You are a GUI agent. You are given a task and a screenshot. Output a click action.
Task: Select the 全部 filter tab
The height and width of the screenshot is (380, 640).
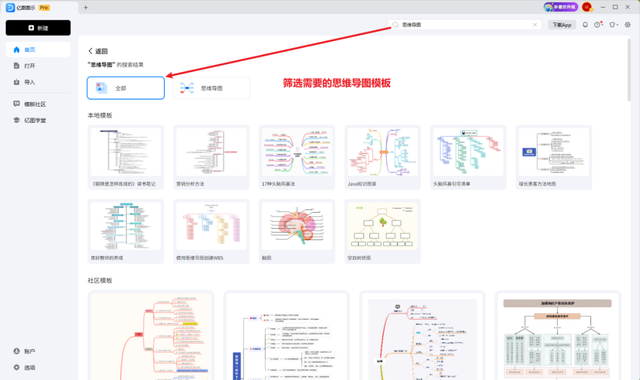(x=126, y=88)
